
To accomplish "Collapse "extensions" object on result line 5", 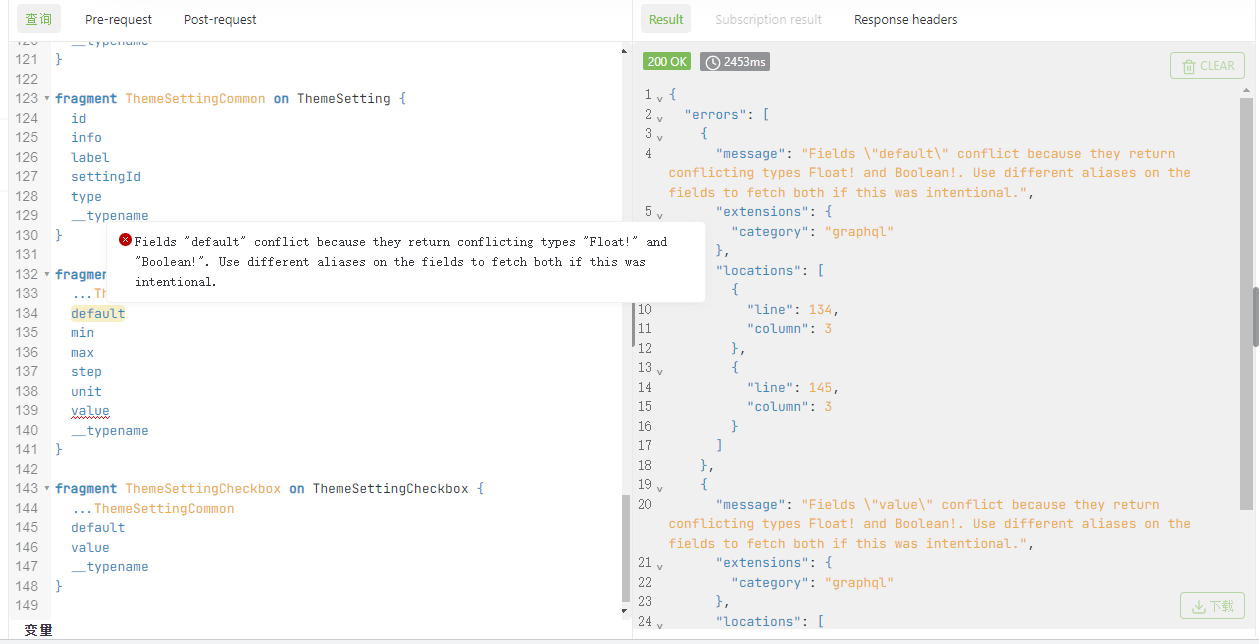I will tap(660, 213).
